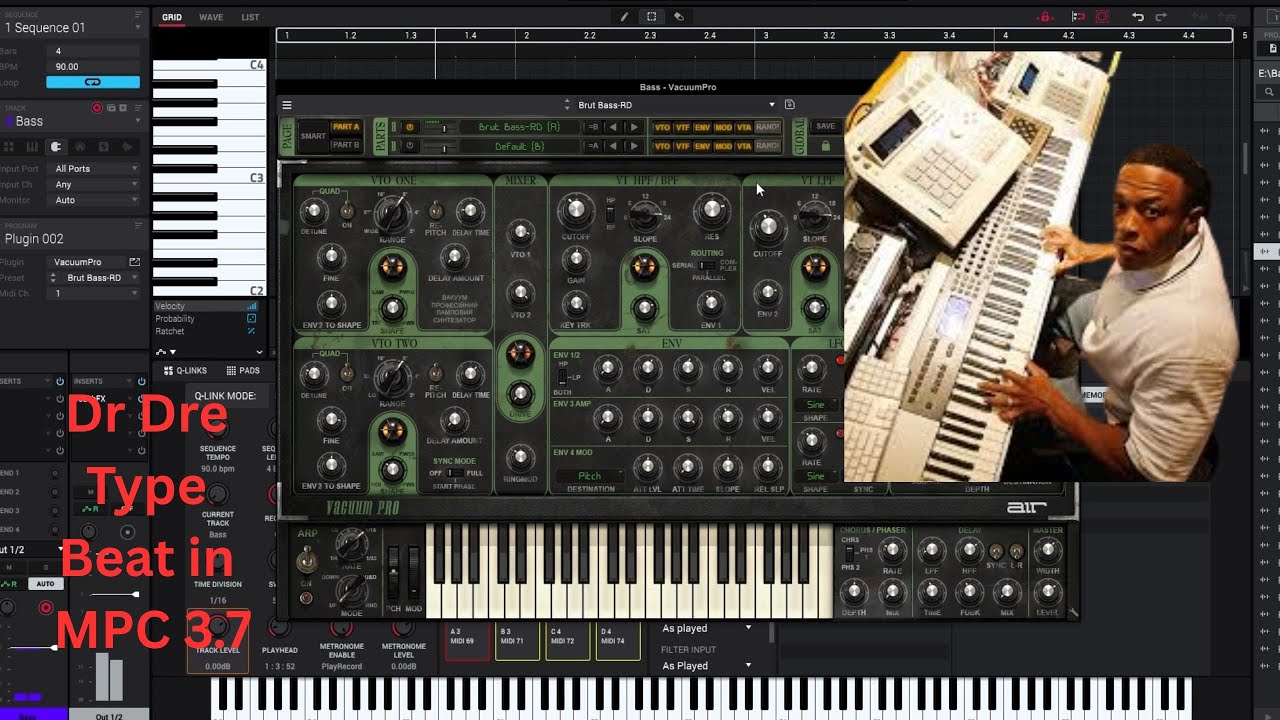
Task: Click the SMART page button
Action: [x=313, y=136]
